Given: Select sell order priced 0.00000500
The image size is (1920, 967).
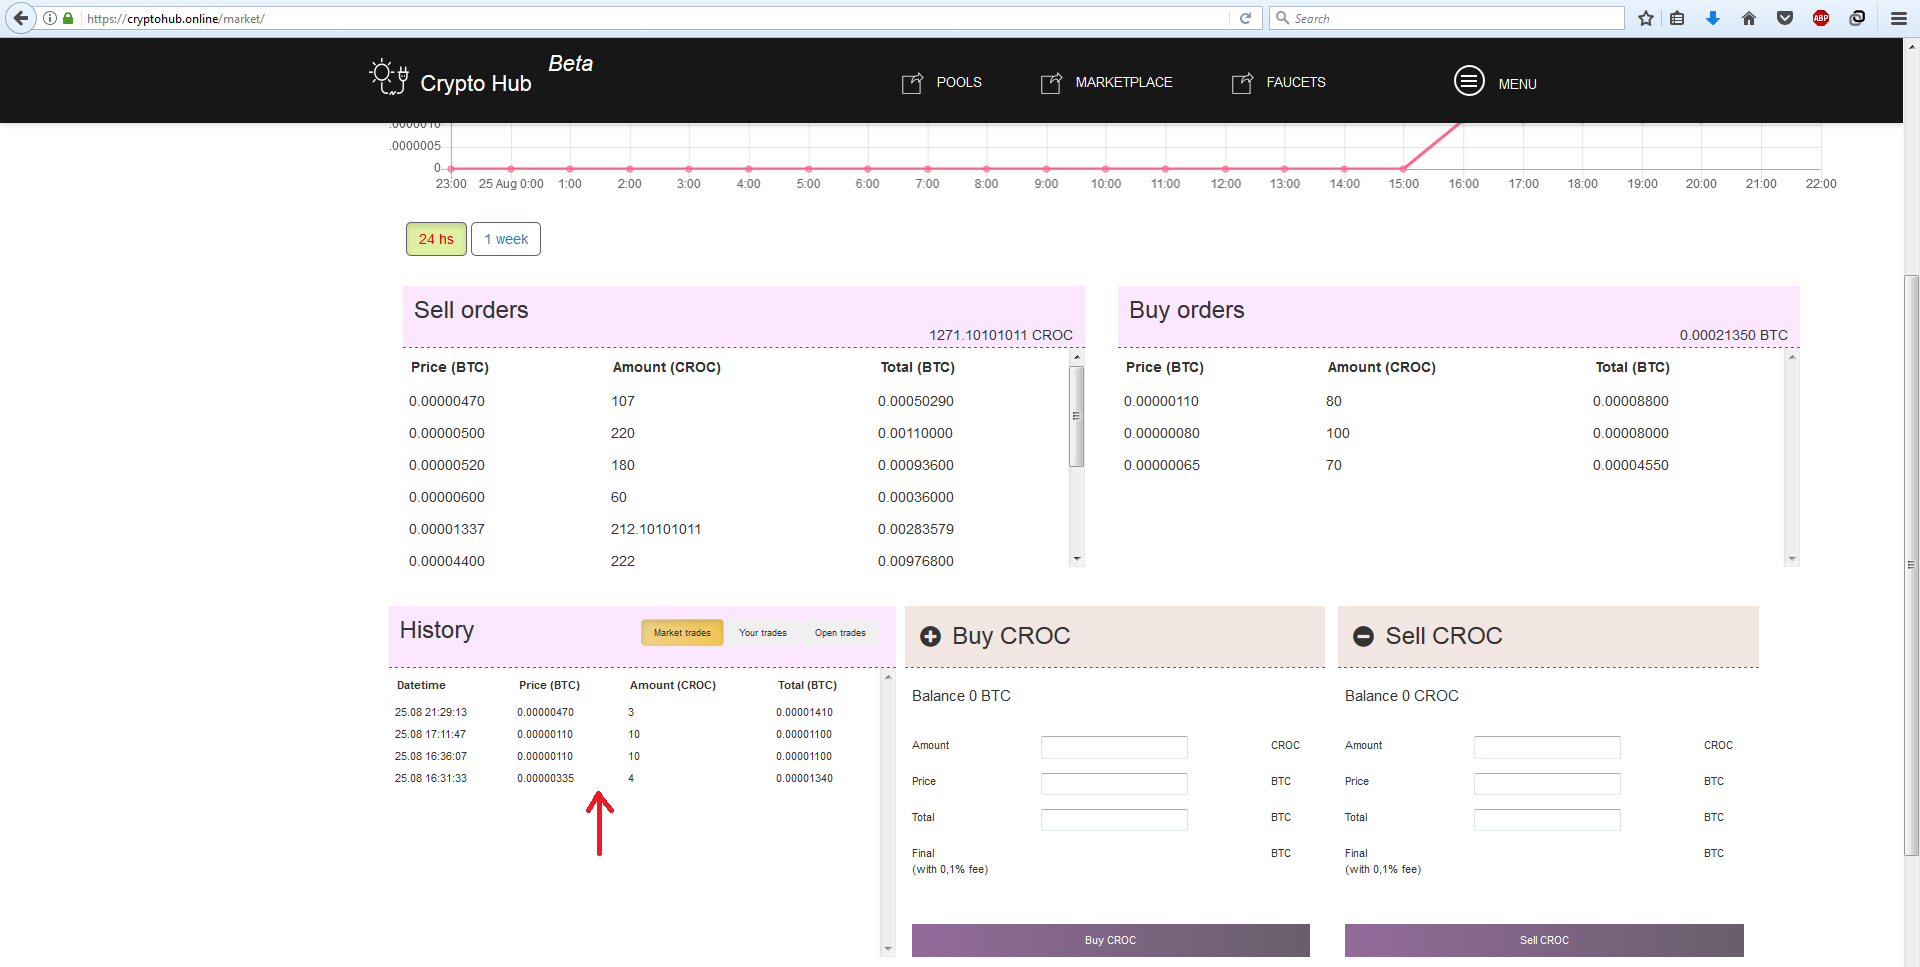Looking at the screenshot, I should click(736, 433).
